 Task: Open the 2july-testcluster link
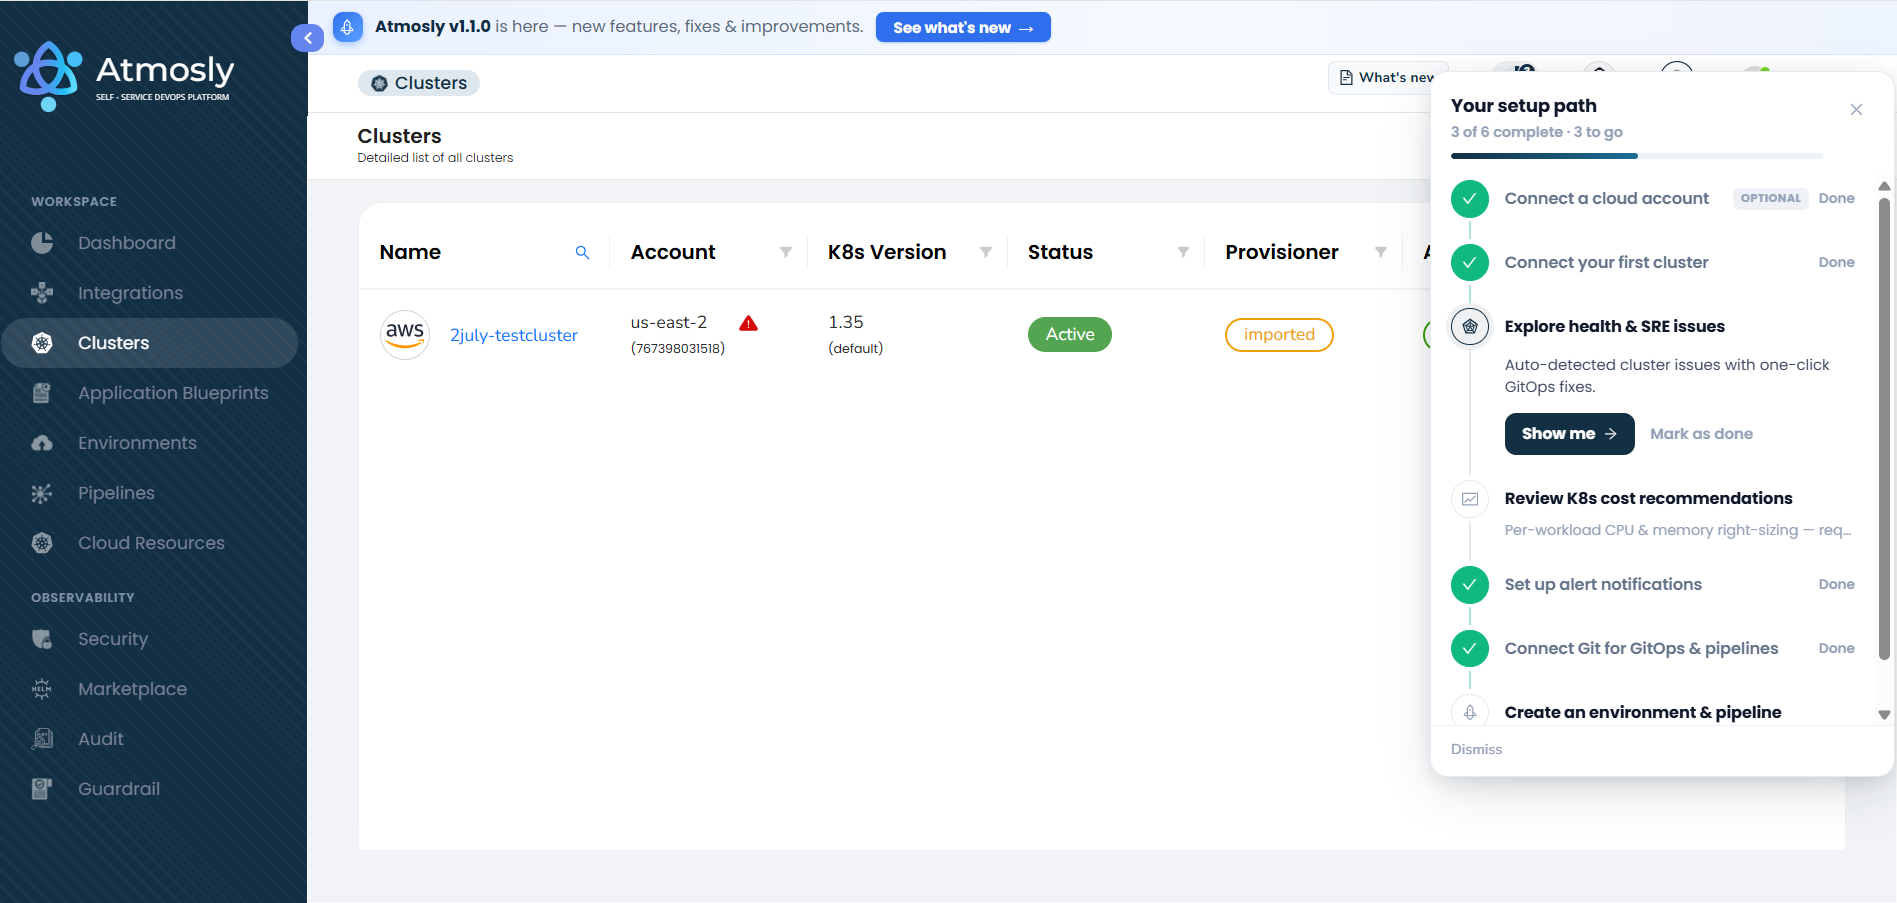tap(514, 335)
